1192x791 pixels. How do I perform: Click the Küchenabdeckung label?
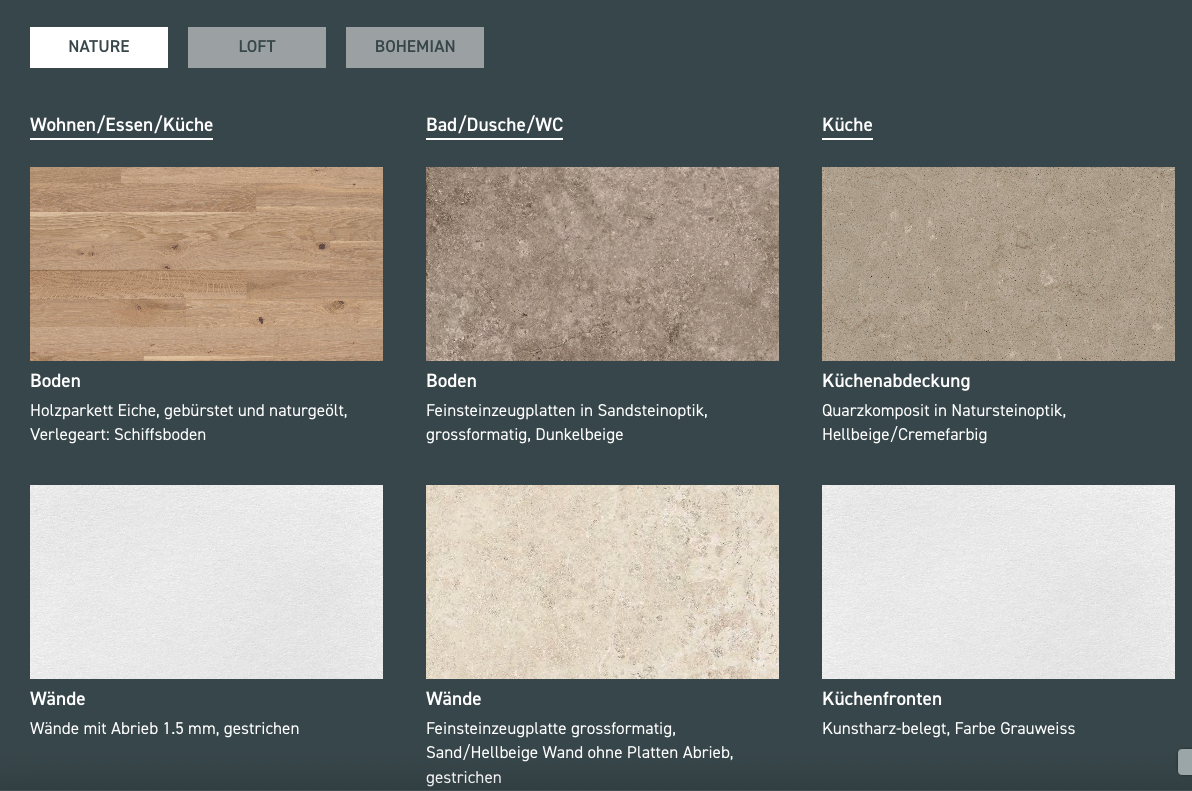(x=895, y=381)
